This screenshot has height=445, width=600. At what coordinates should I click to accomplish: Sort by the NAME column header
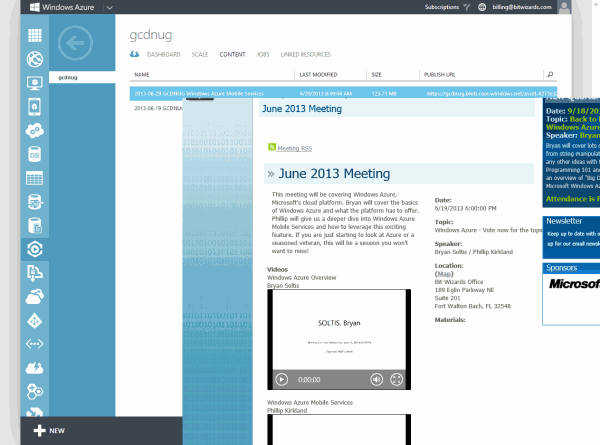[x=142, y=75]
